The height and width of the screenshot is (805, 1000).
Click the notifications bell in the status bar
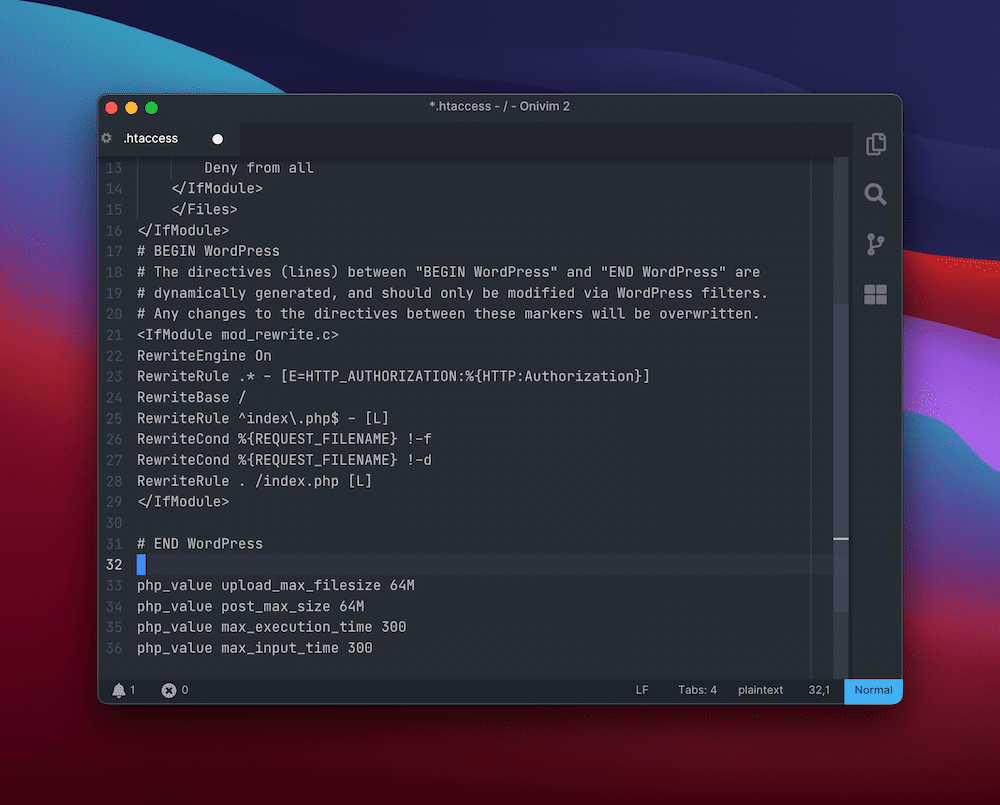coord(121,690)
